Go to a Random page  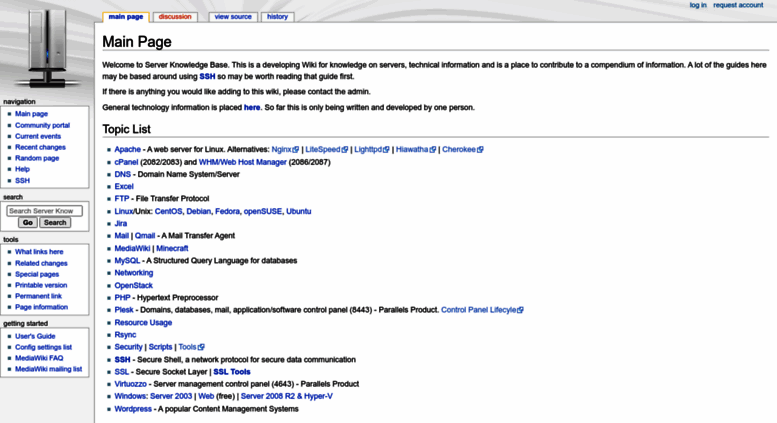[x=37, y=158]
